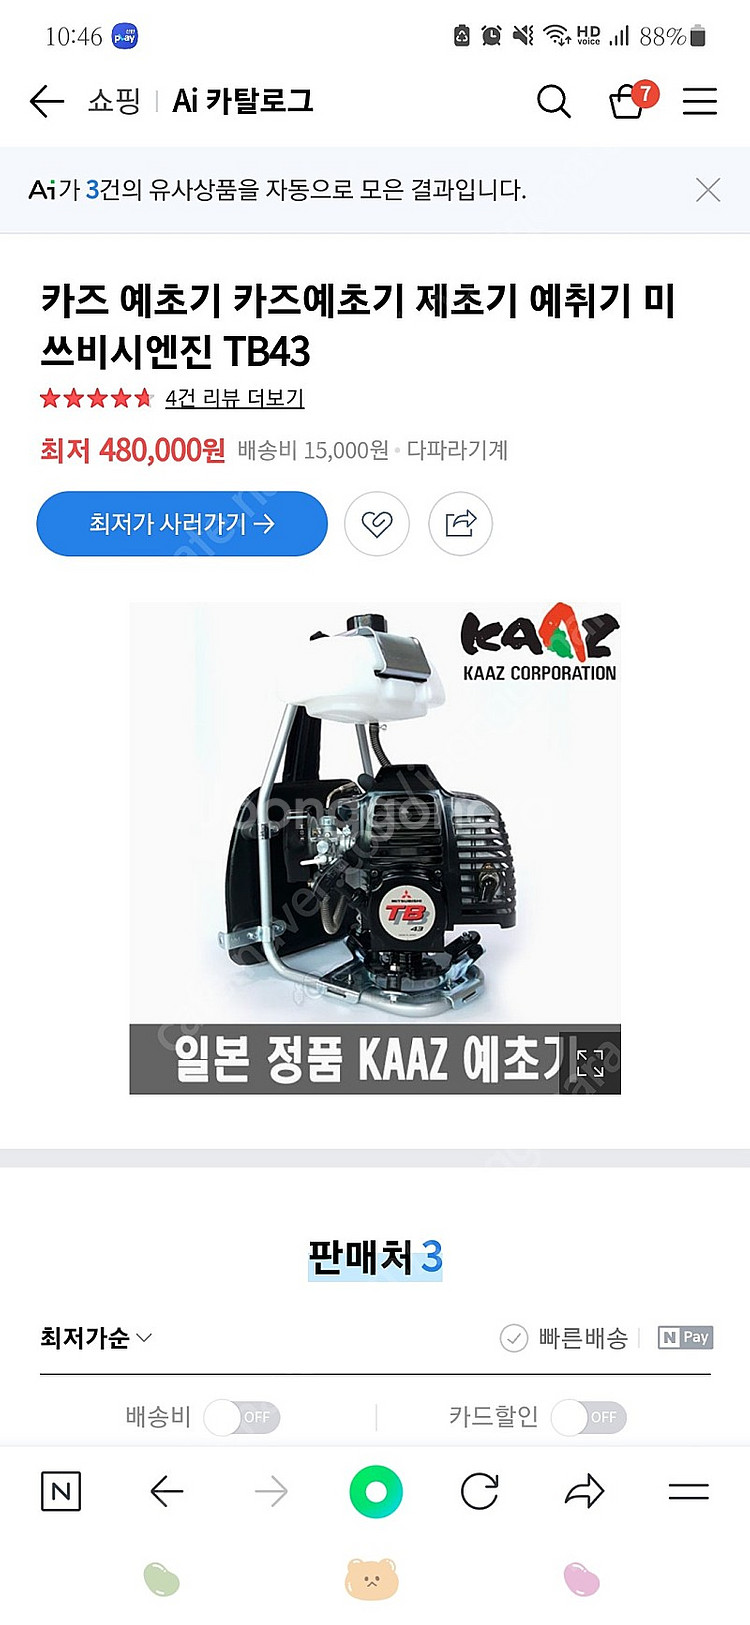The width and height of the screenshot is (750, 1625).
Task: Open the shopping cart with 7 items
Action: [632, 100]
